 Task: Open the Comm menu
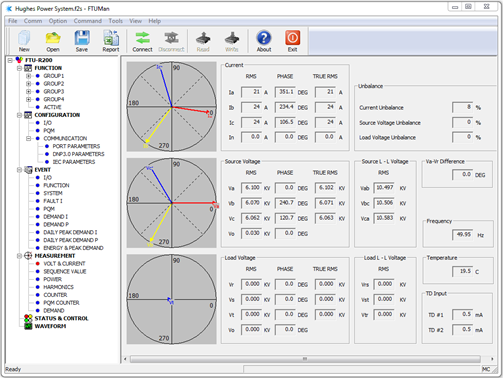[33, 21]
